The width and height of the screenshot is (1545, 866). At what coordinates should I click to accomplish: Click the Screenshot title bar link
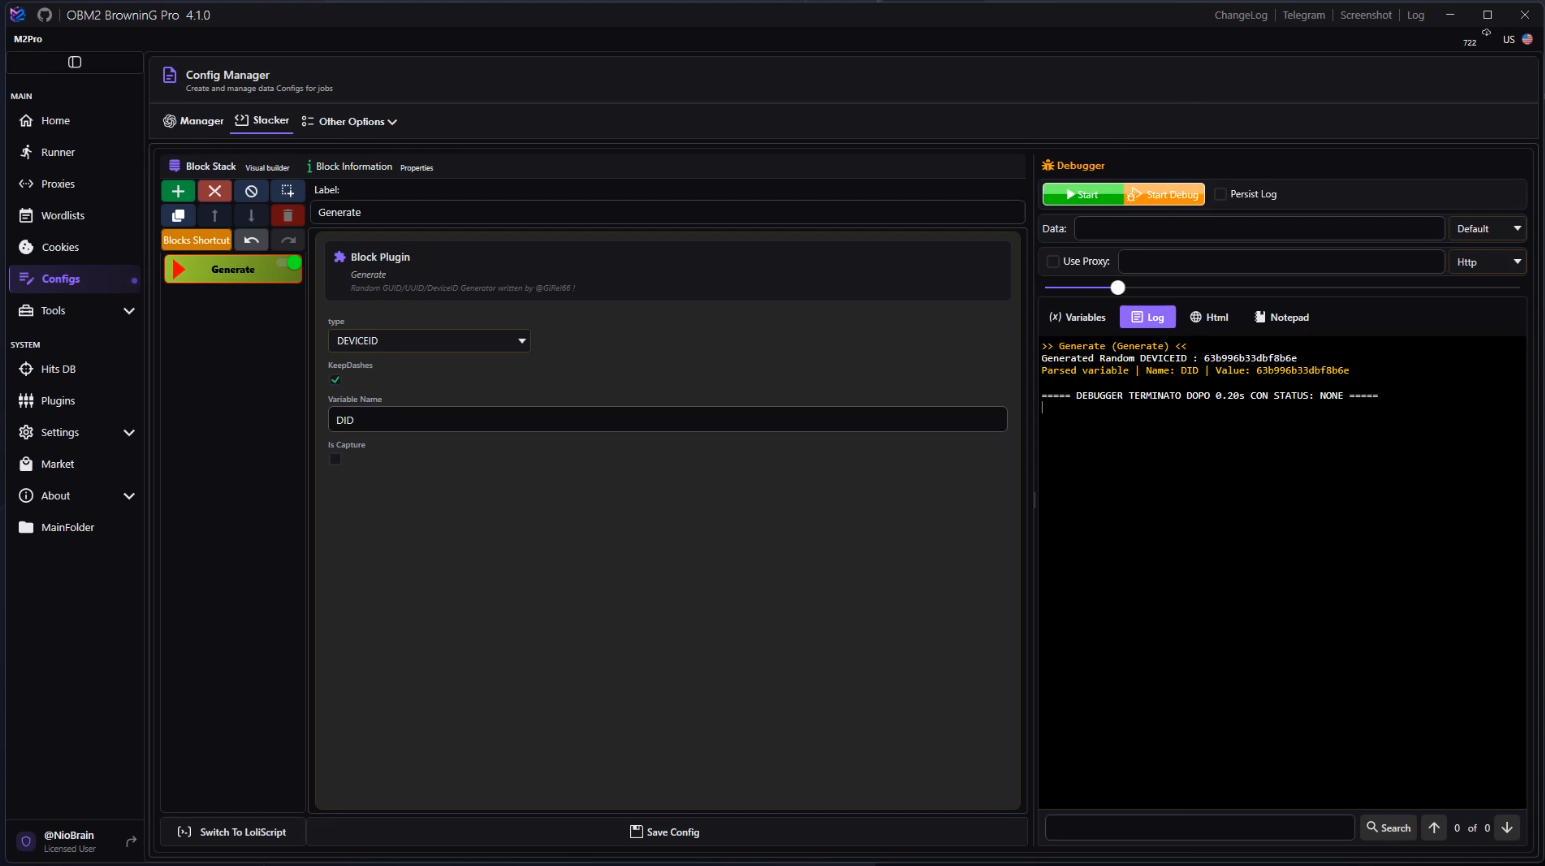tap(1366, 15)
